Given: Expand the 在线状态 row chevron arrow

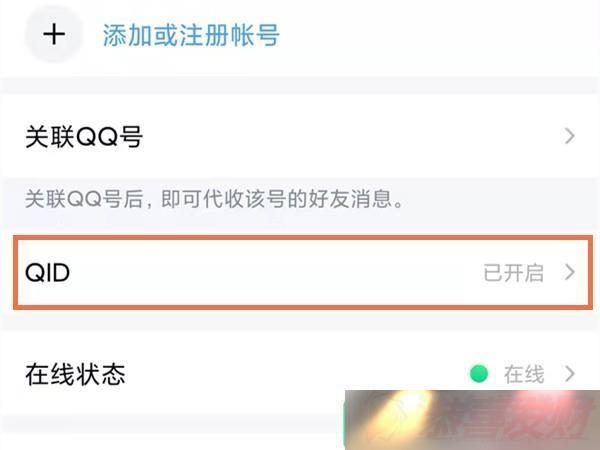Looking at the screenshot, I should 569,374.
